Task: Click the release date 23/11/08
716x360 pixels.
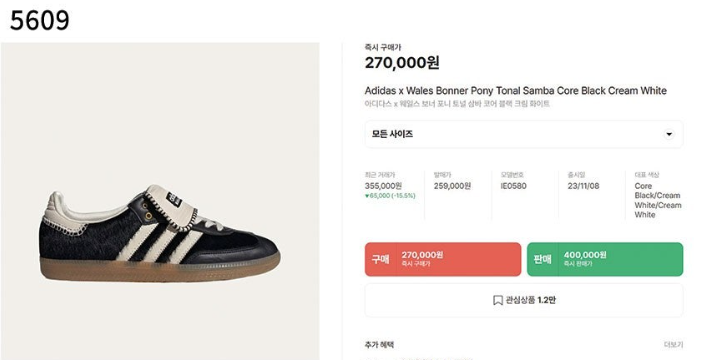Action: point(583,186)
